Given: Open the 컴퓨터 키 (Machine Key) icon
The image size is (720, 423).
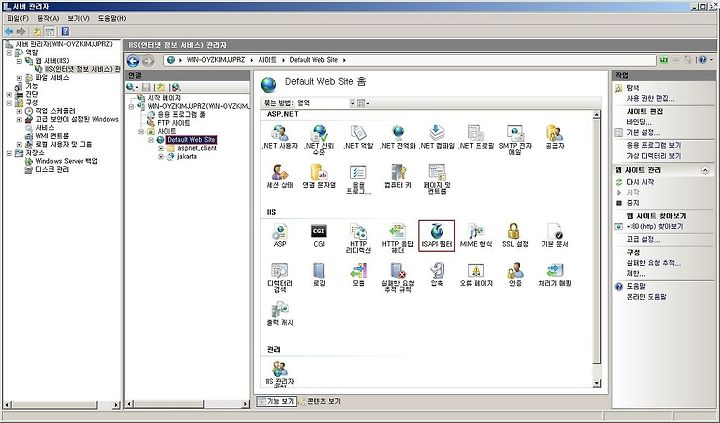Looking at the screenshot, I should 398,176.
